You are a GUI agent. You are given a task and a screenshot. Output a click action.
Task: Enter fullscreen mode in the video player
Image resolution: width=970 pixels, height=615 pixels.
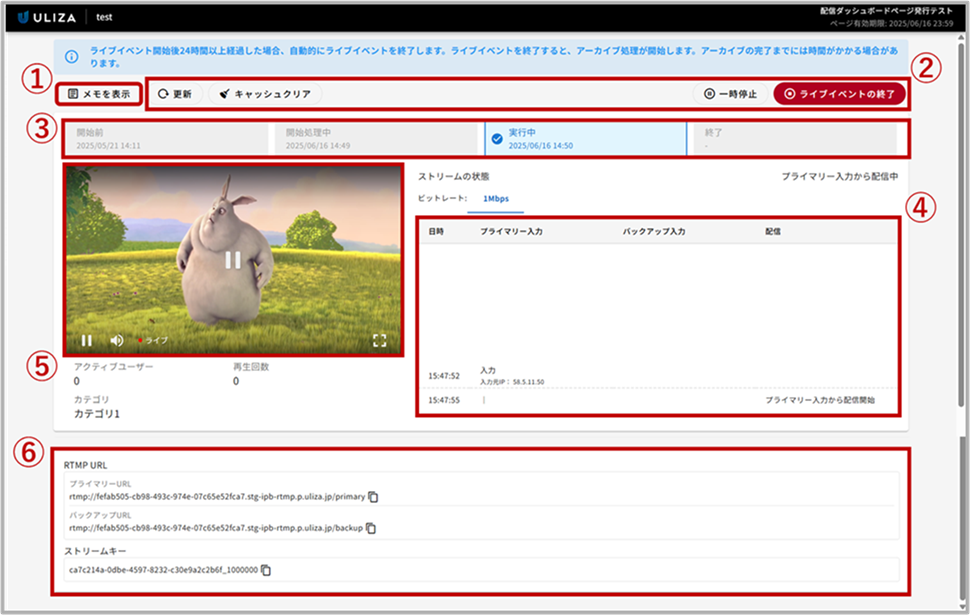[380, 340]
